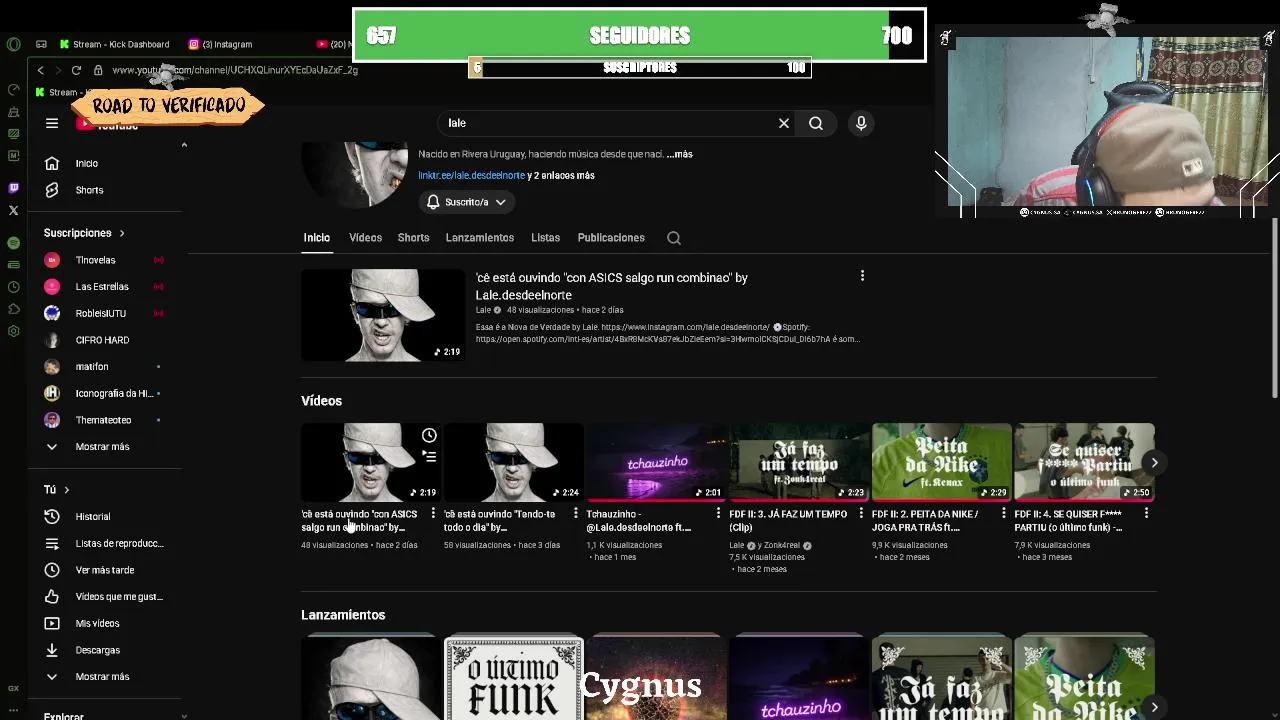Open the YouTube hamburger guide menu

click(x=52, y=123)
